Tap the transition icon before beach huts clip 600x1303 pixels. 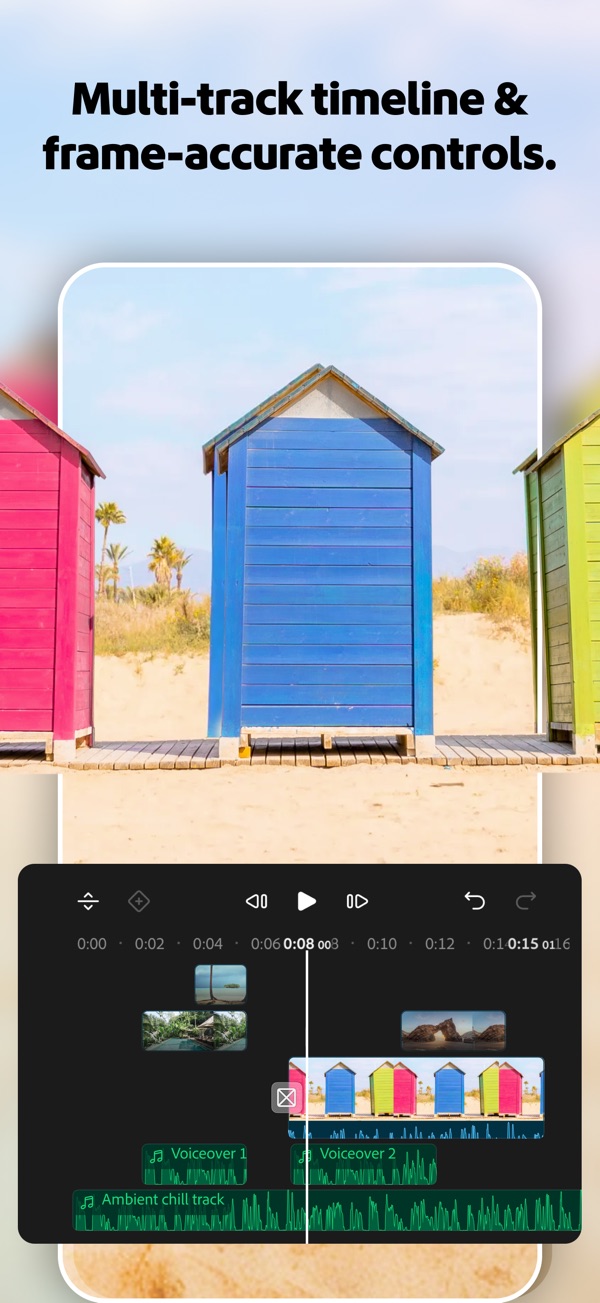click(x=286, y=1097)
